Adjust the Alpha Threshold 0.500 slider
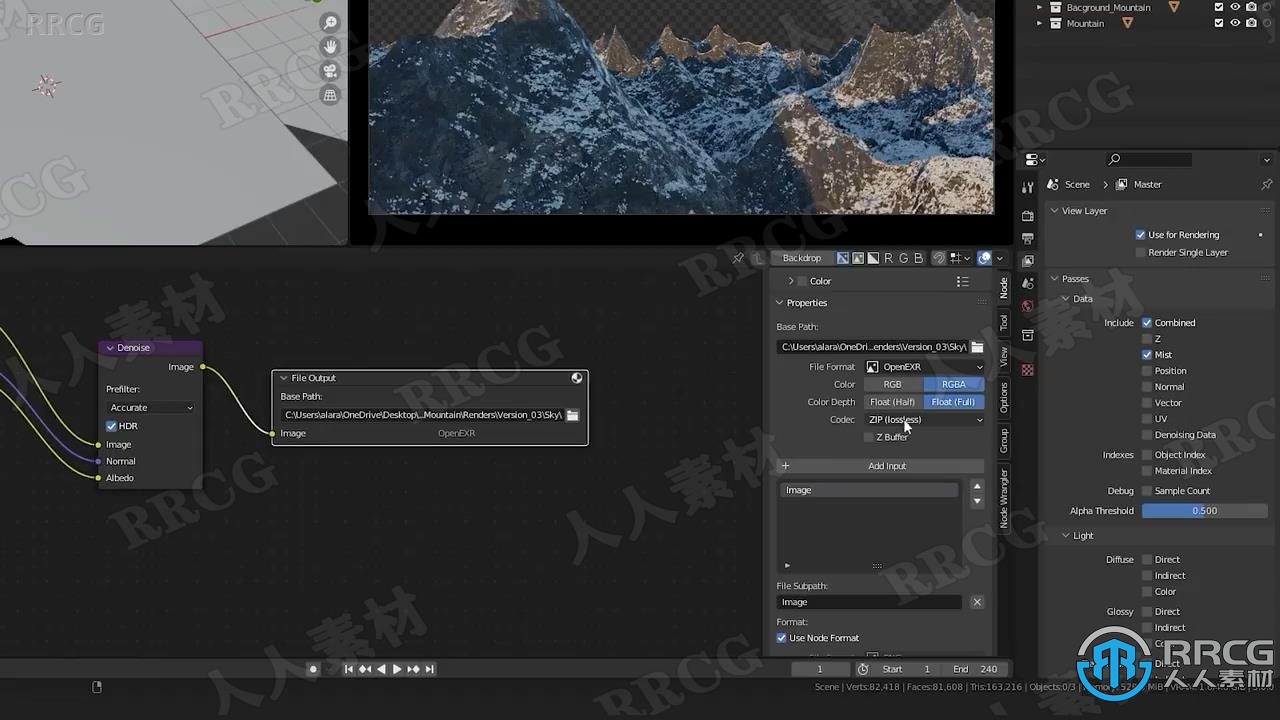This screenshot has width=1280, height=720. click(1204, 511)
